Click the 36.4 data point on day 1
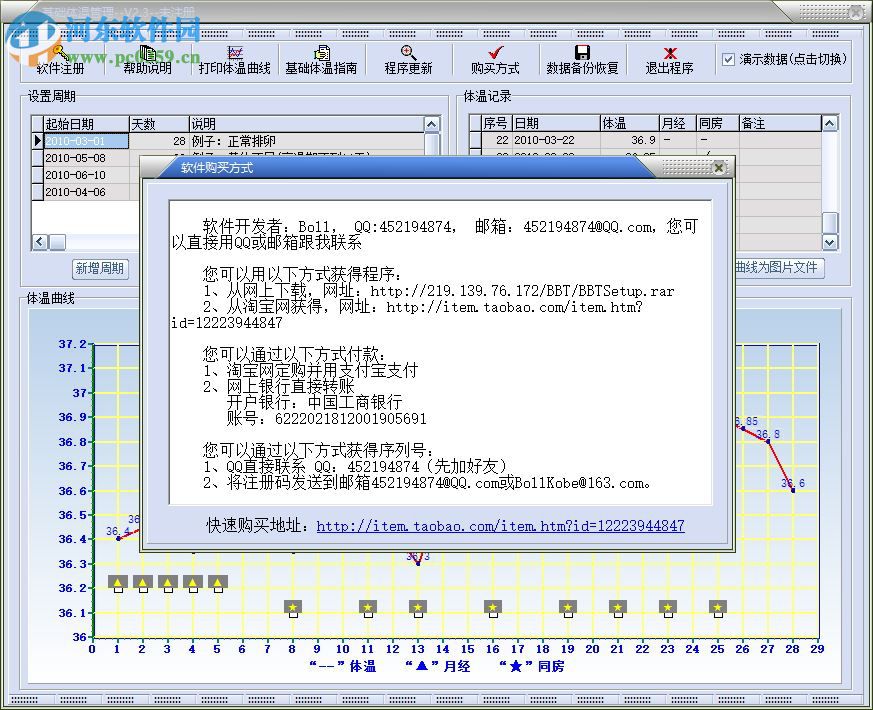 [118, 538]
